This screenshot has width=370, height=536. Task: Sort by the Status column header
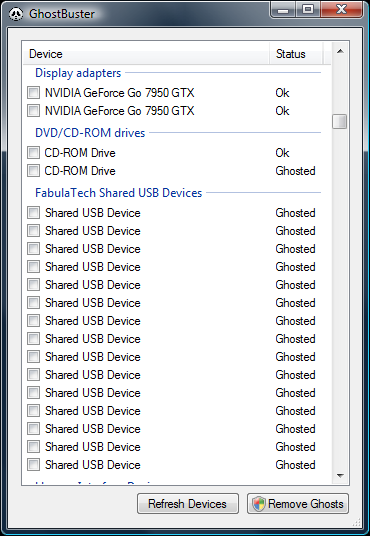point(296,54)
